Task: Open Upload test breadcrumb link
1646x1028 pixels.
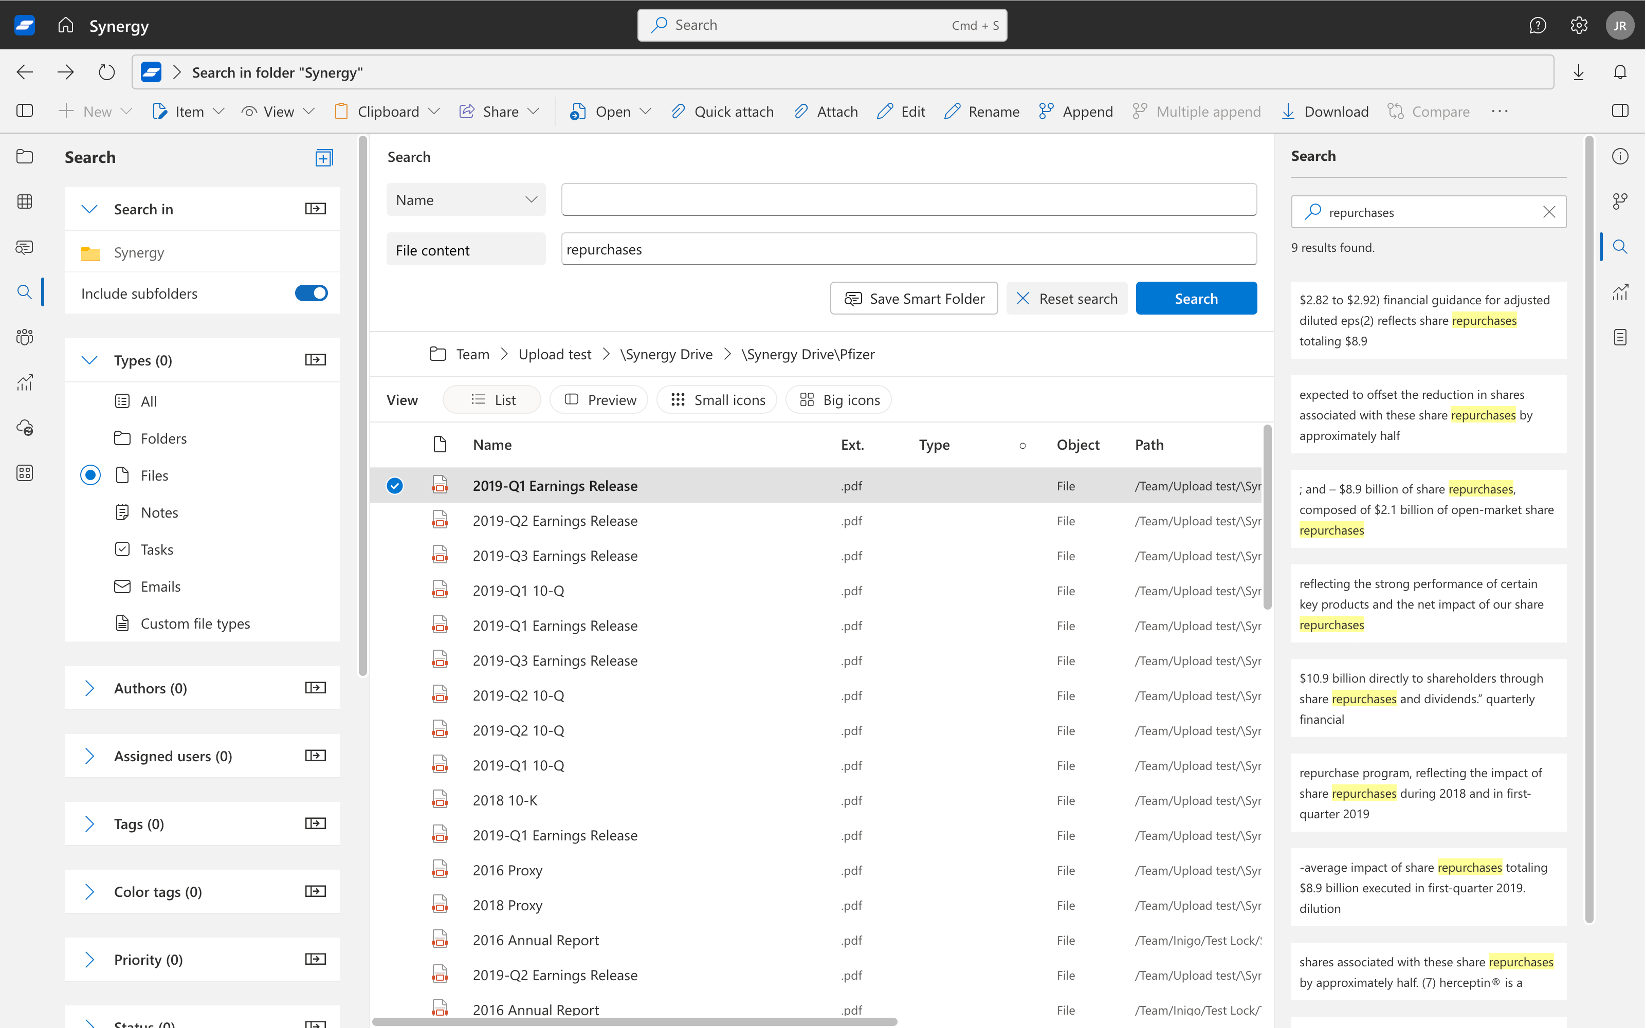Action: click(x=555, y=354)
